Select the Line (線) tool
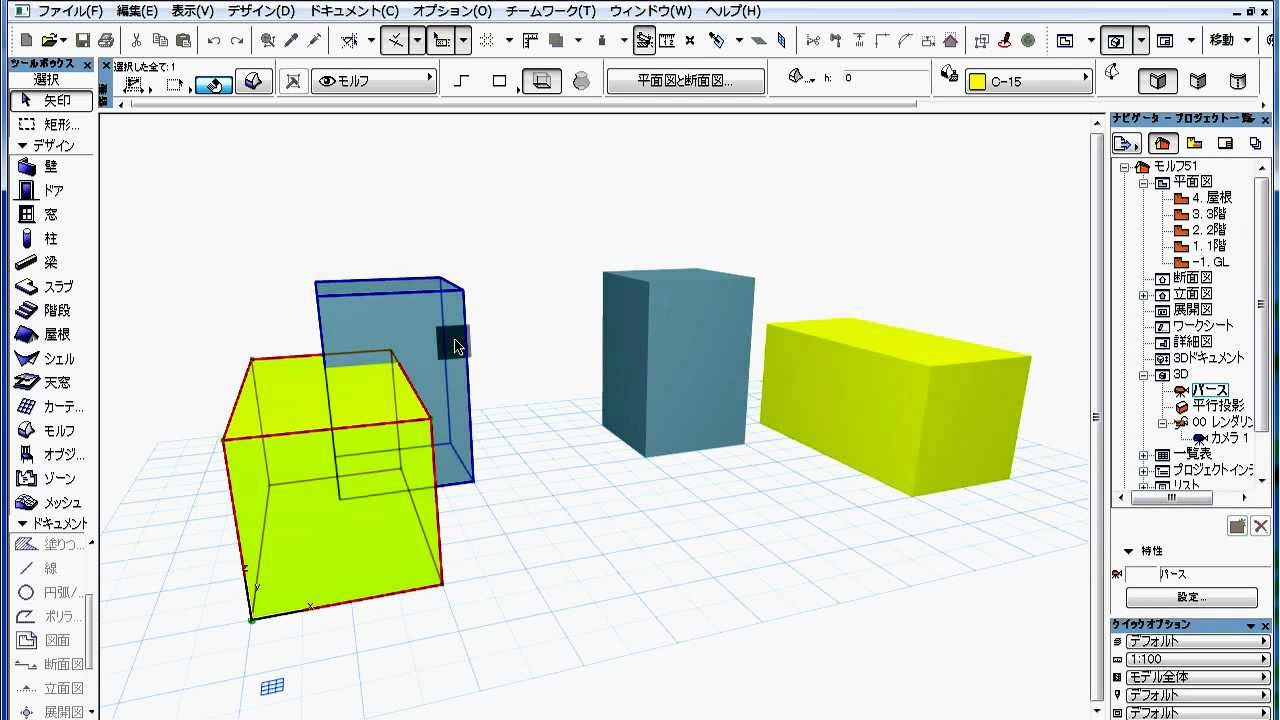1280x720 pixels. point(51,568)
